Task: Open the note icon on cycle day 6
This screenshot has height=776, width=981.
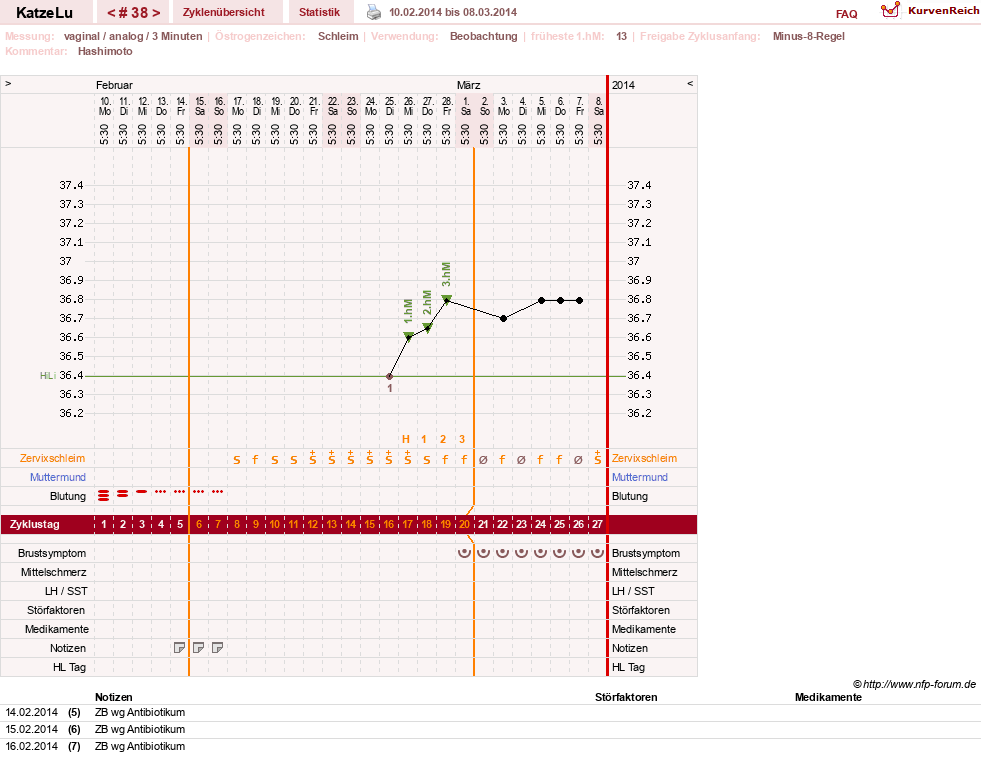Action: pyautogui.click(x=198, y=648)
